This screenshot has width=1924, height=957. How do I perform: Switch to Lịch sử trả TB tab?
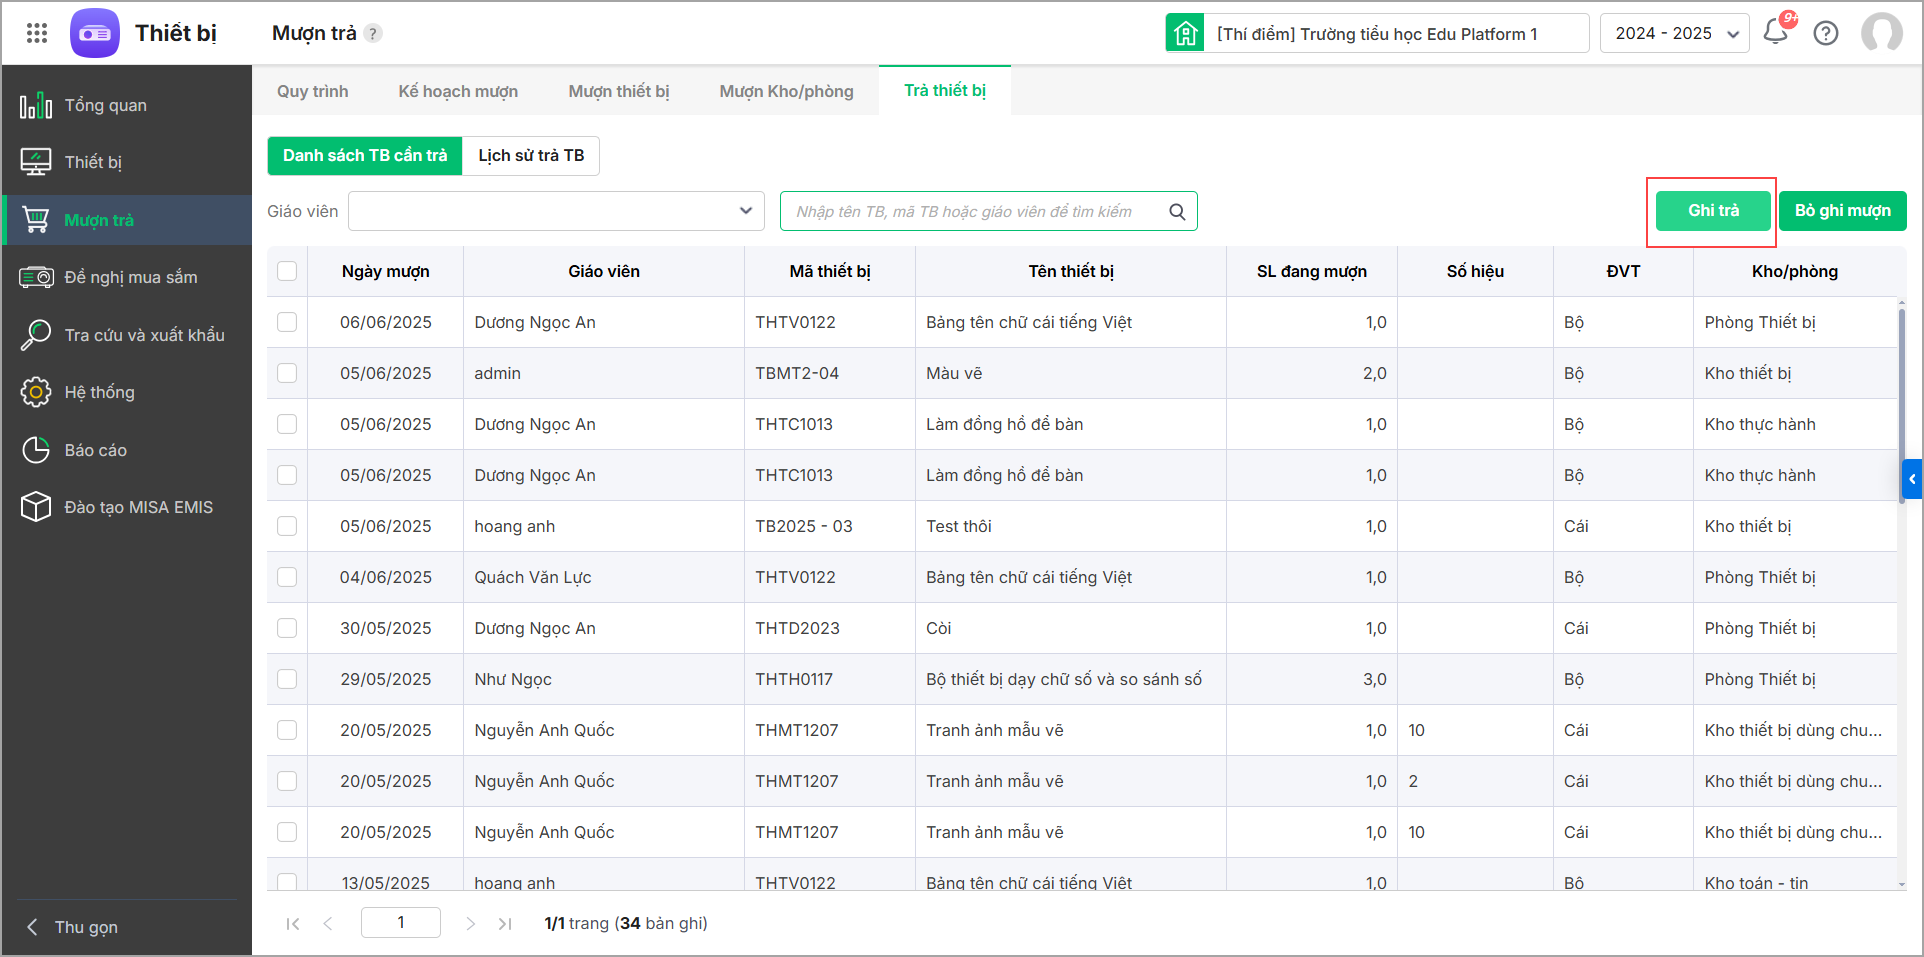(531, 156)
